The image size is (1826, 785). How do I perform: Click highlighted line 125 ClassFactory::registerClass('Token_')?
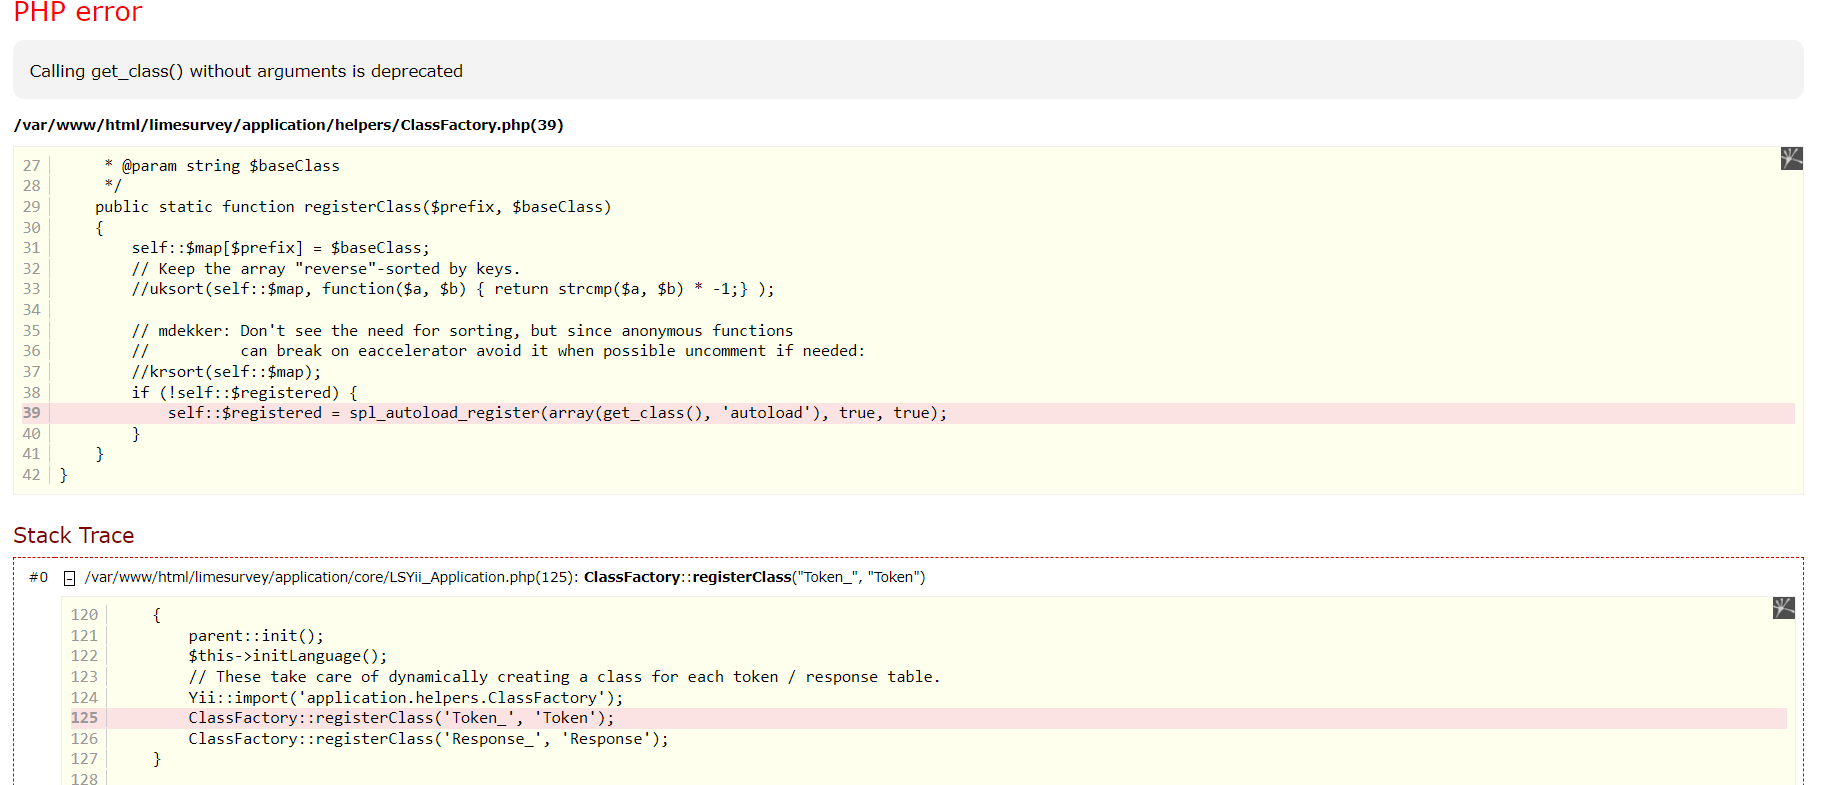pyautogui.click(x=401, y=718)
